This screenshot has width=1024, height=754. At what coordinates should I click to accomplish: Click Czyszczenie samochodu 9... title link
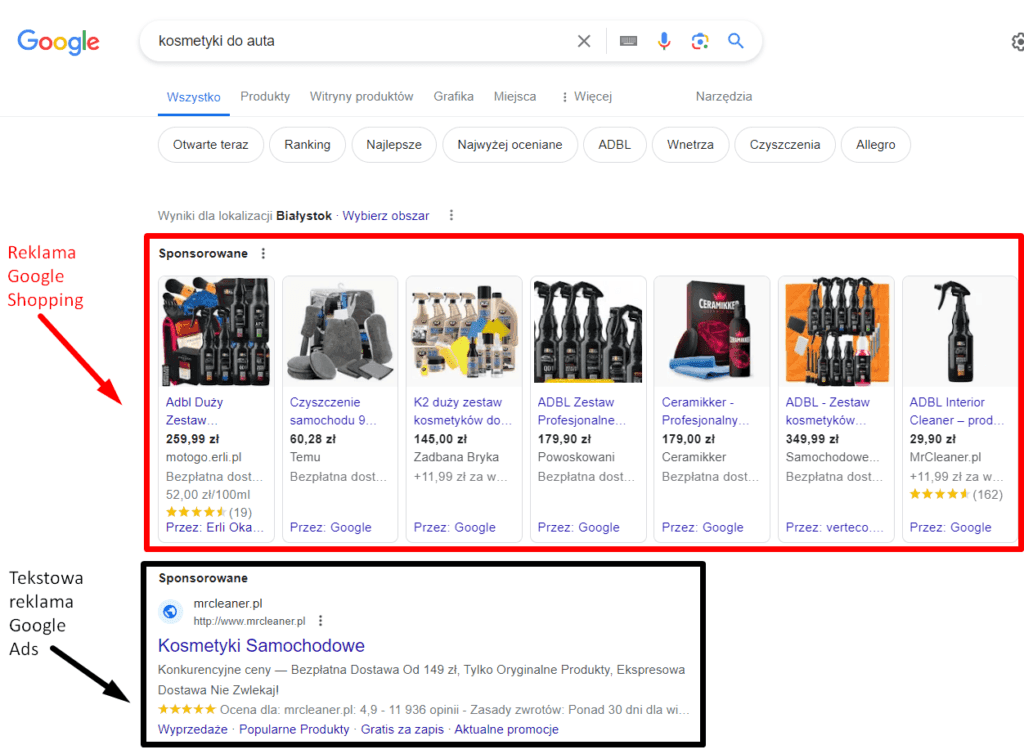[333, 411]
